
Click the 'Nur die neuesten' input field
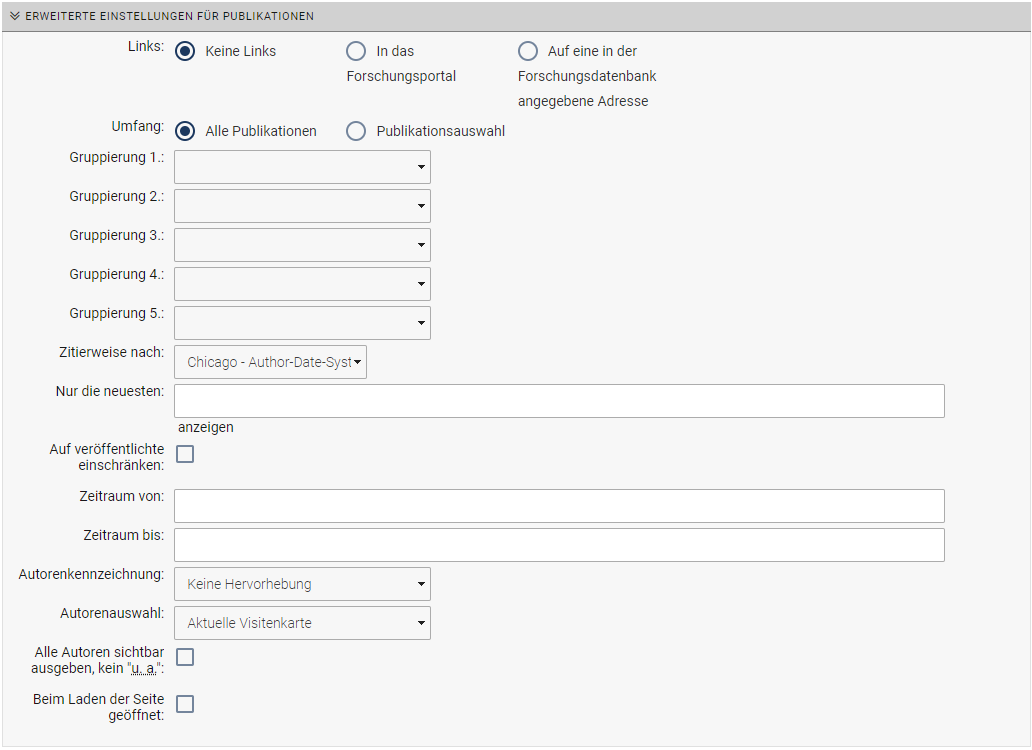point(559,401)
